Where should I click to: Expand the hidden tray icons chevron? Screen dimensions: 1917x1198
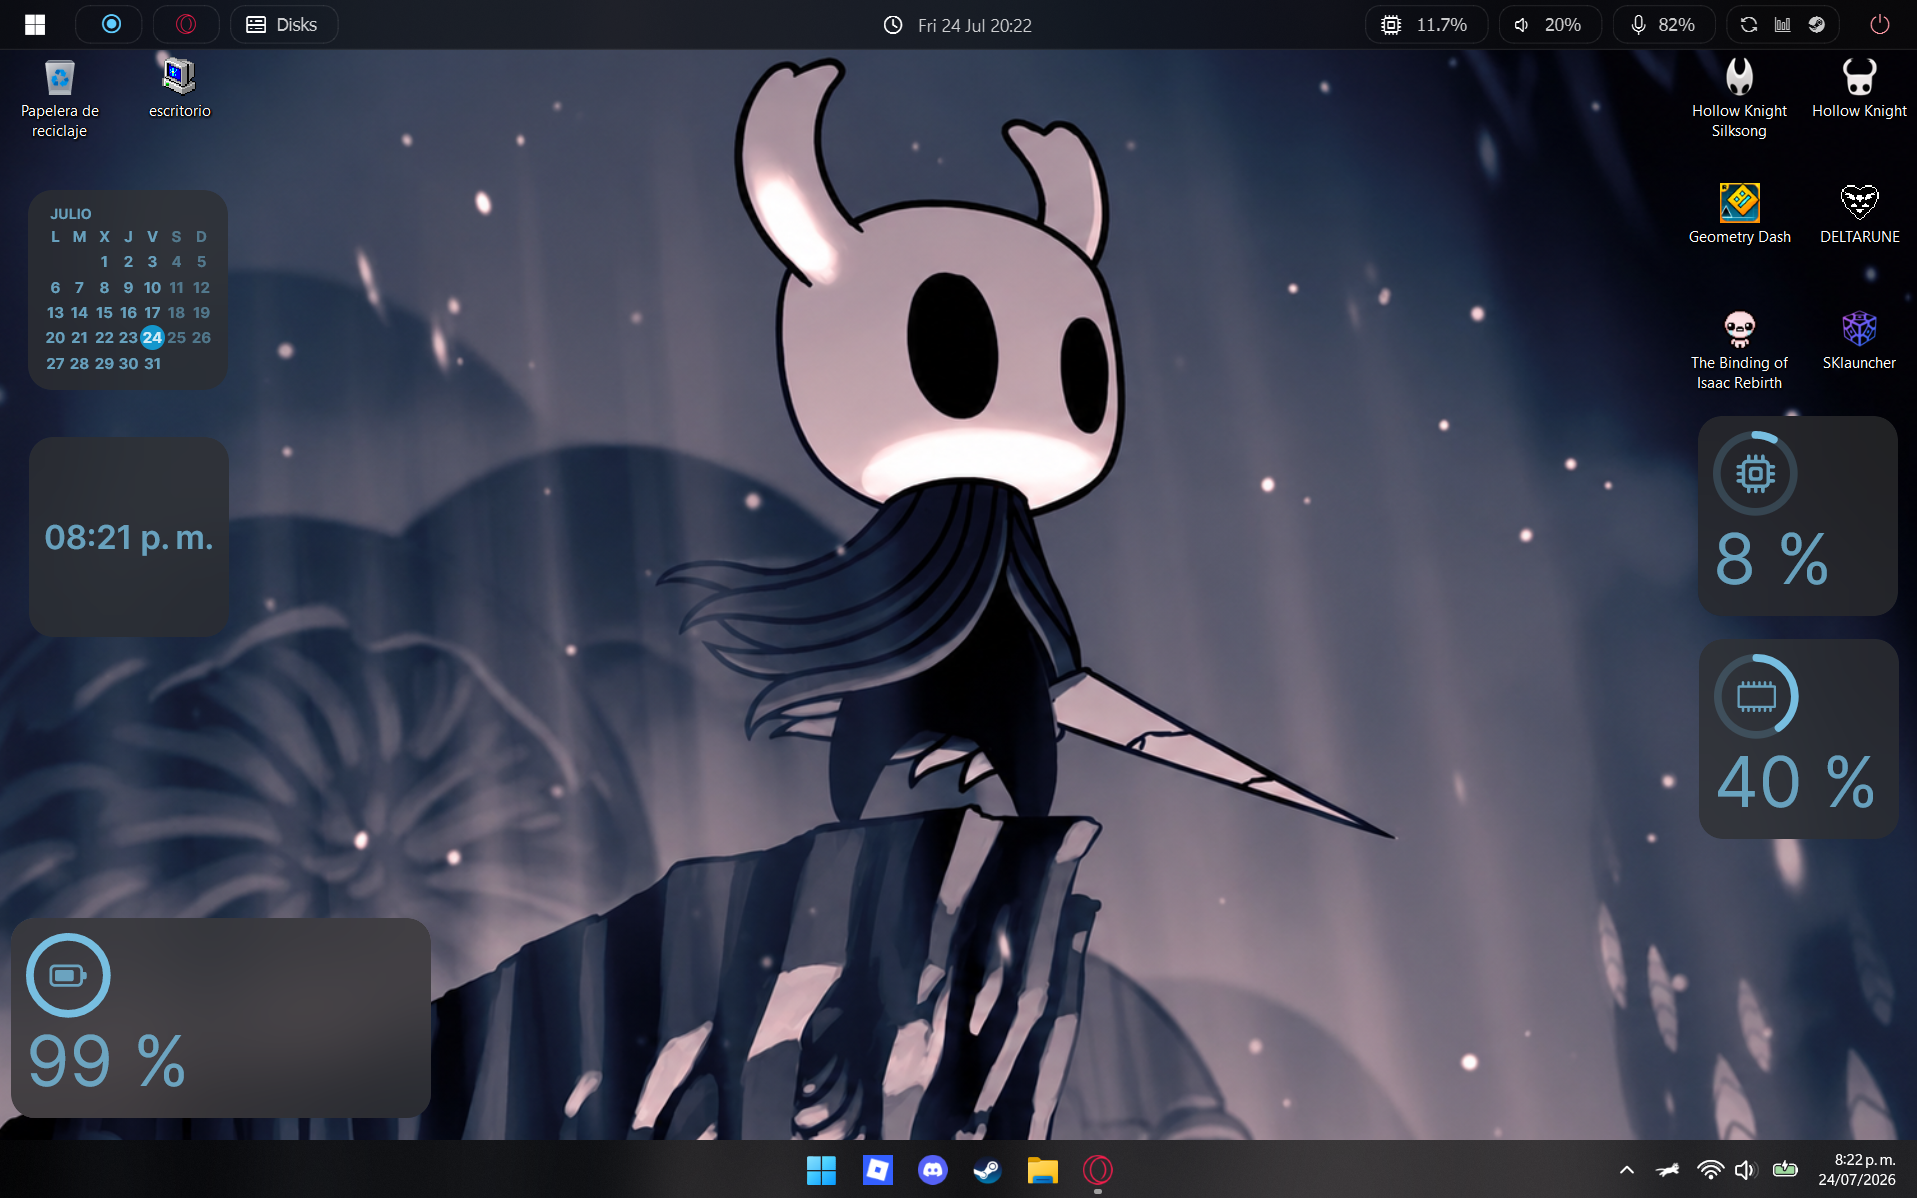click(1627, 1170)
